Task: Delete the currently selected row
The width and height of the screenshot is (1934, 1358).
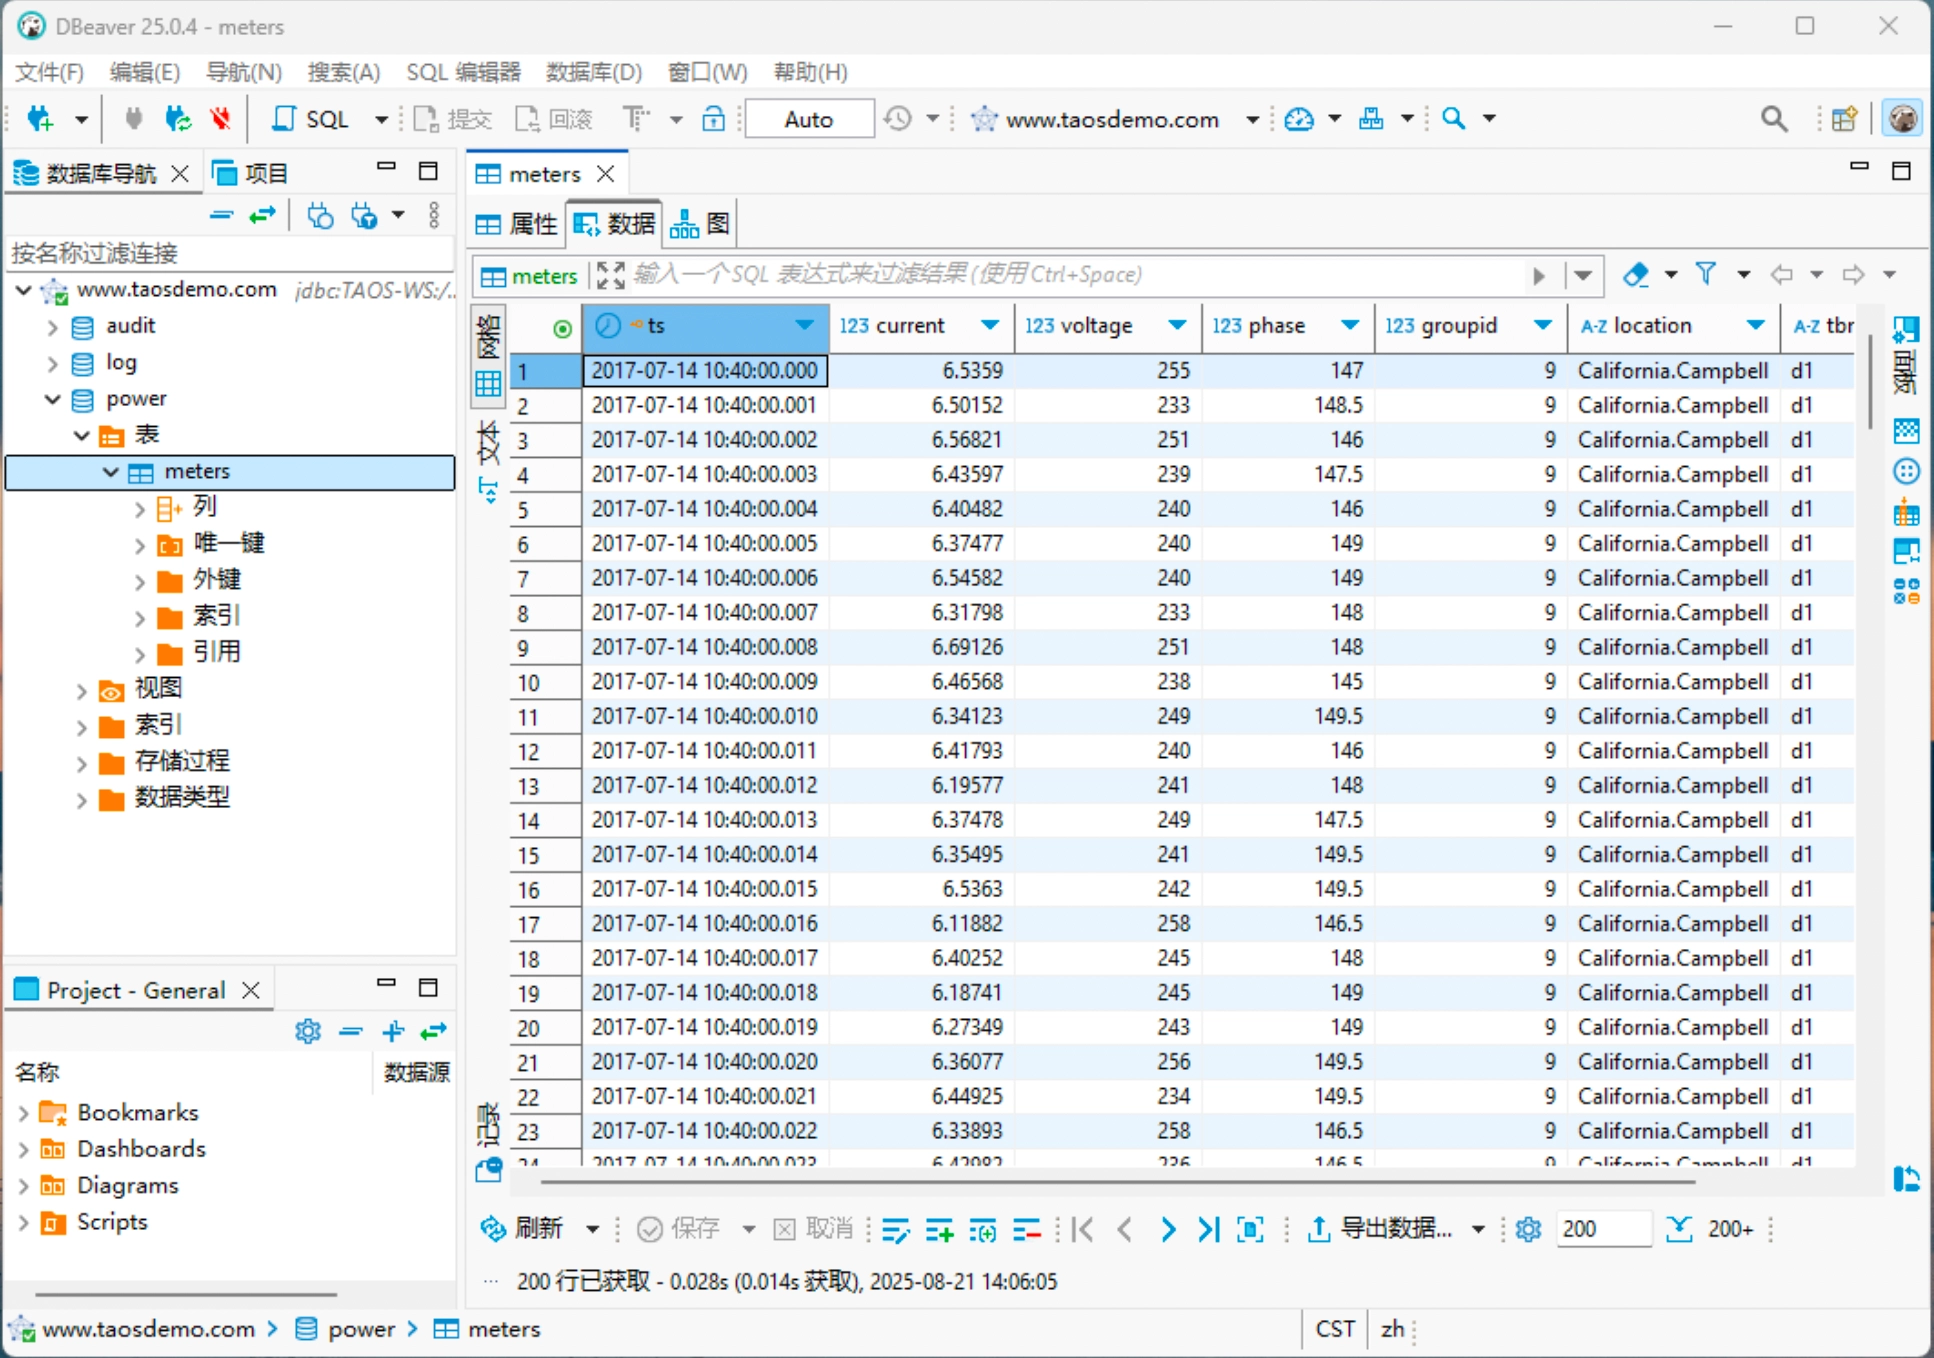Action: point(1027,1229)
